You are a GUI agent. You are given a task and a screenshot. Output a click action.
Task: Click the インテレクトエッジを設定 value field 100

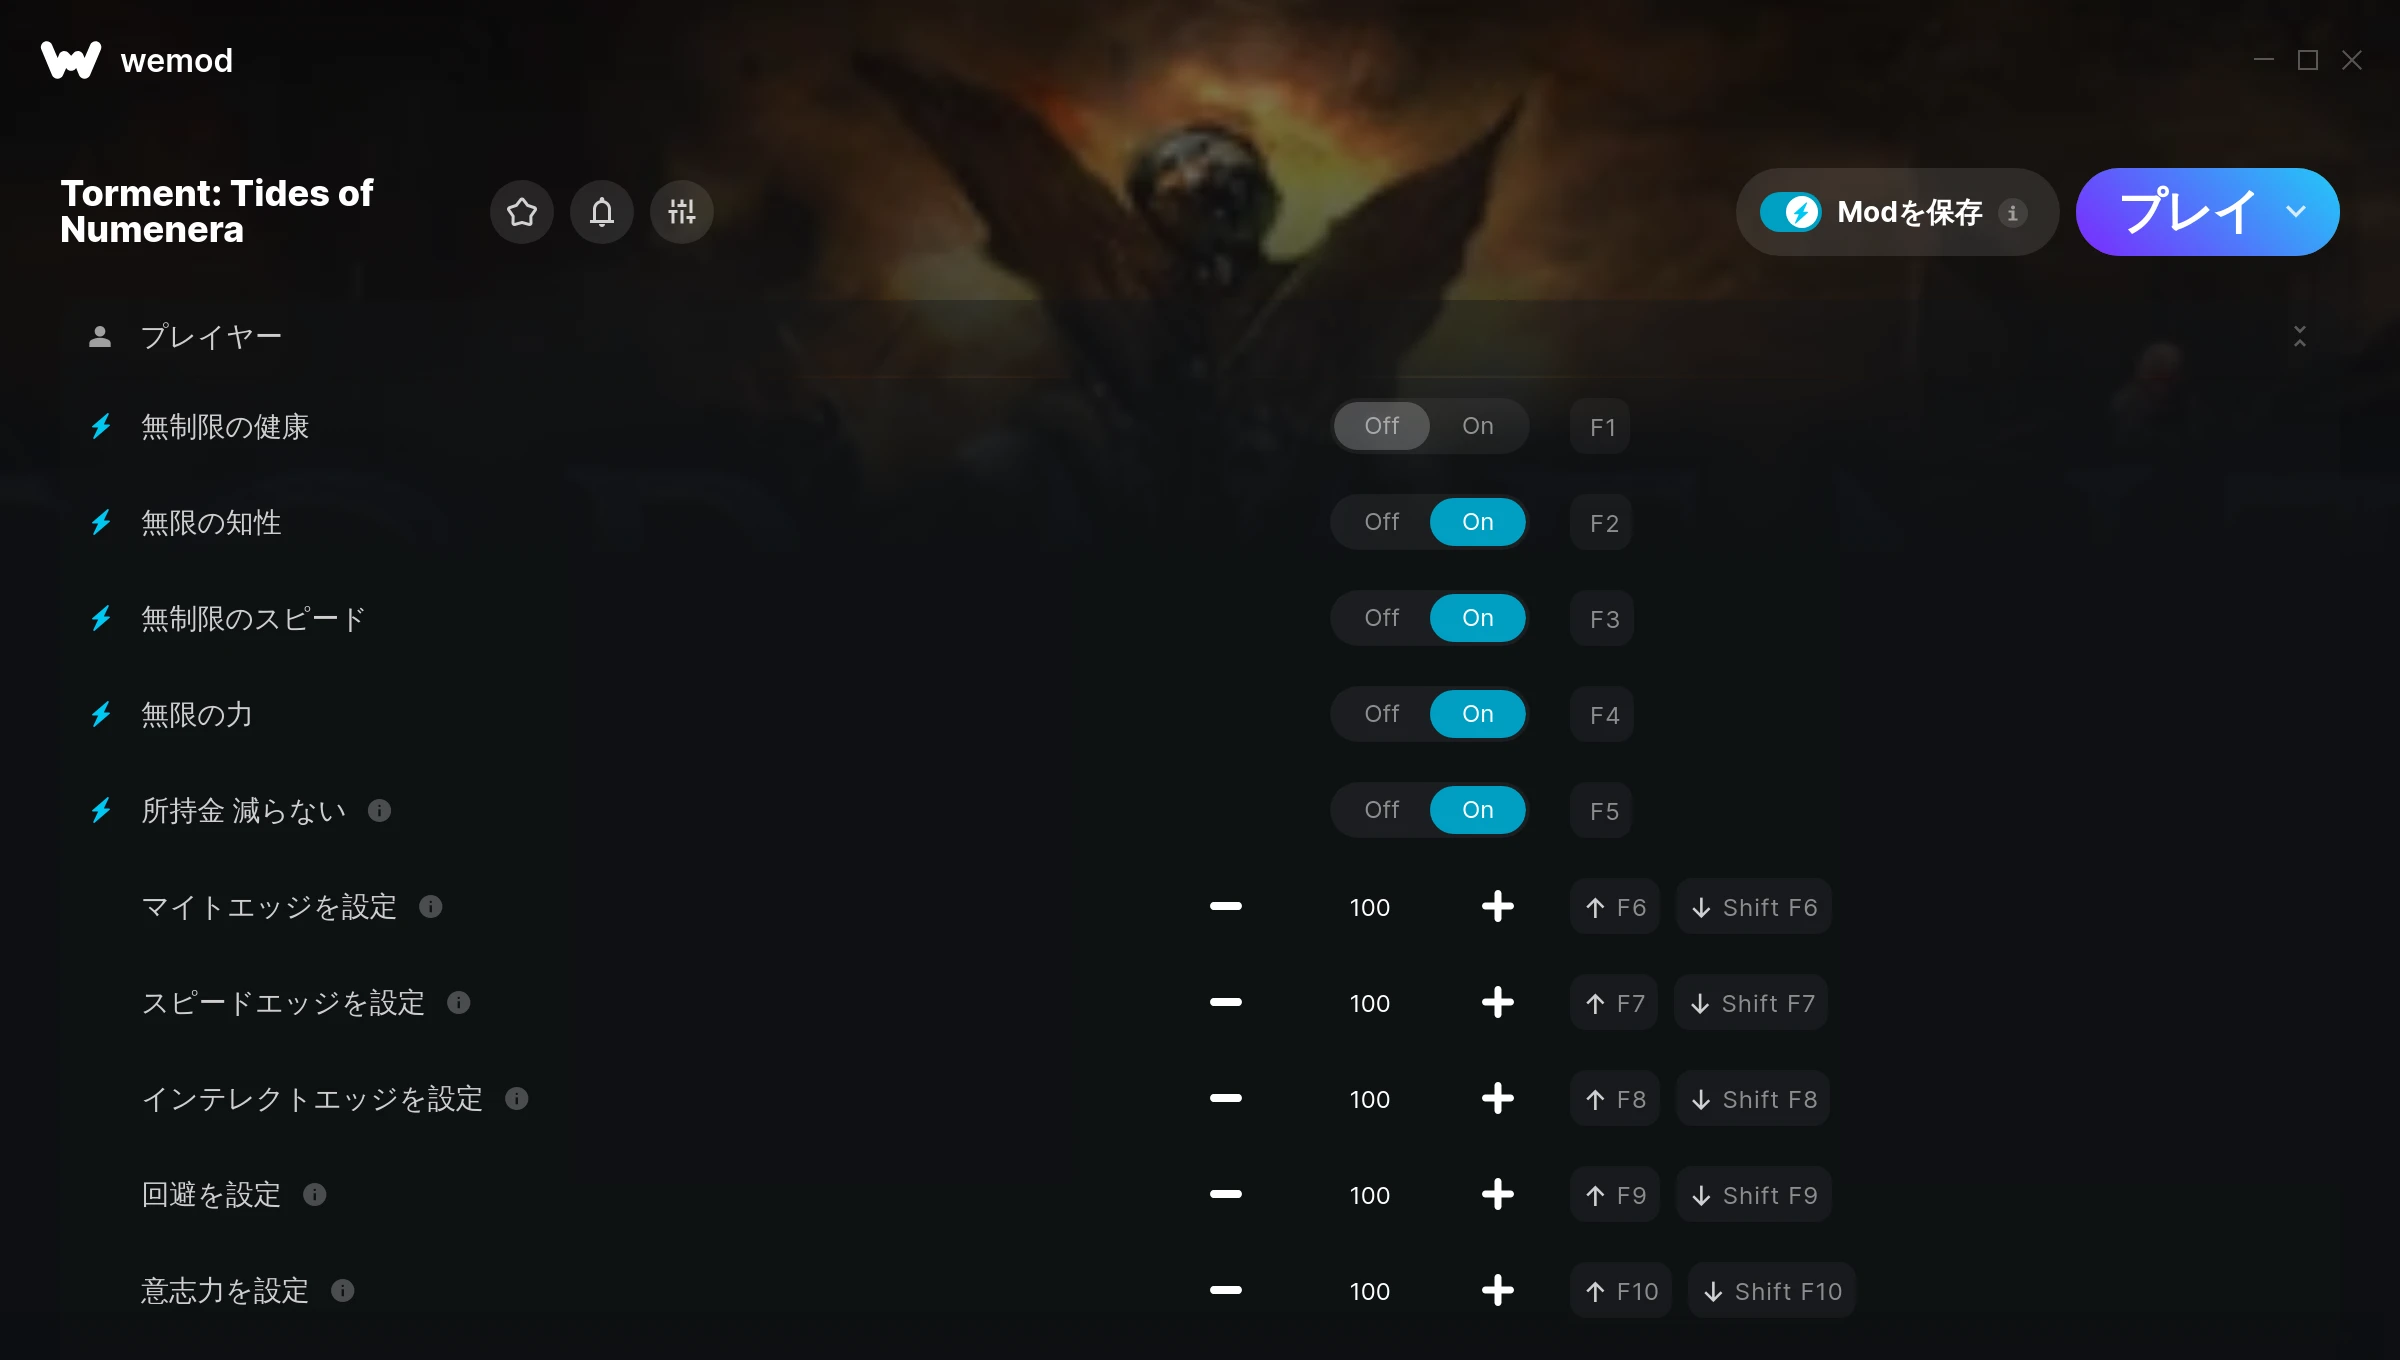1369,1099
